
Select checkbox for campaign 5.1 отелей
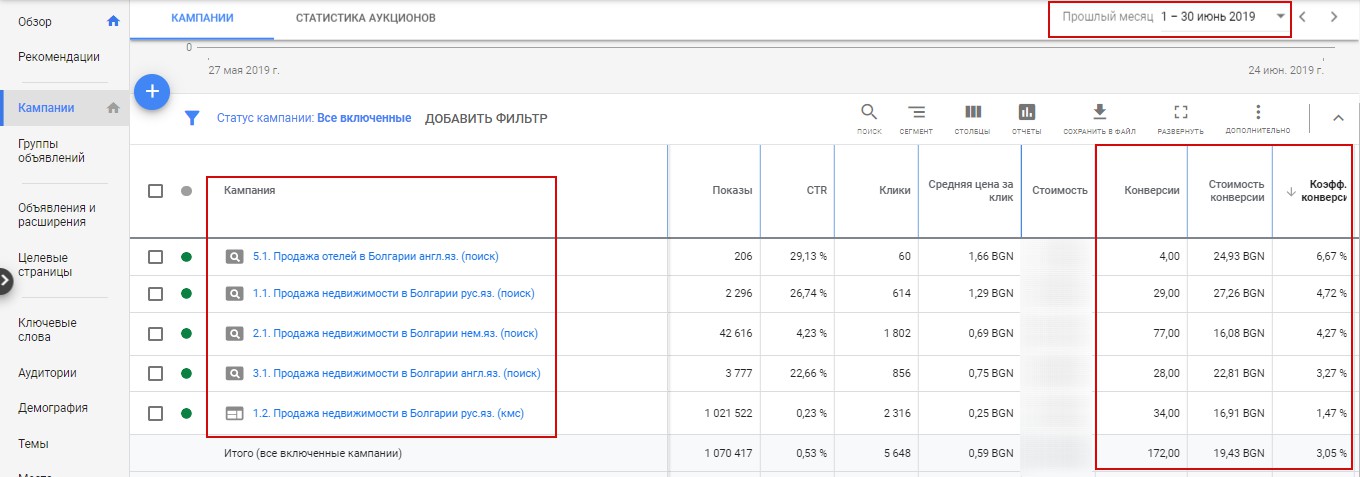[155, 257]
